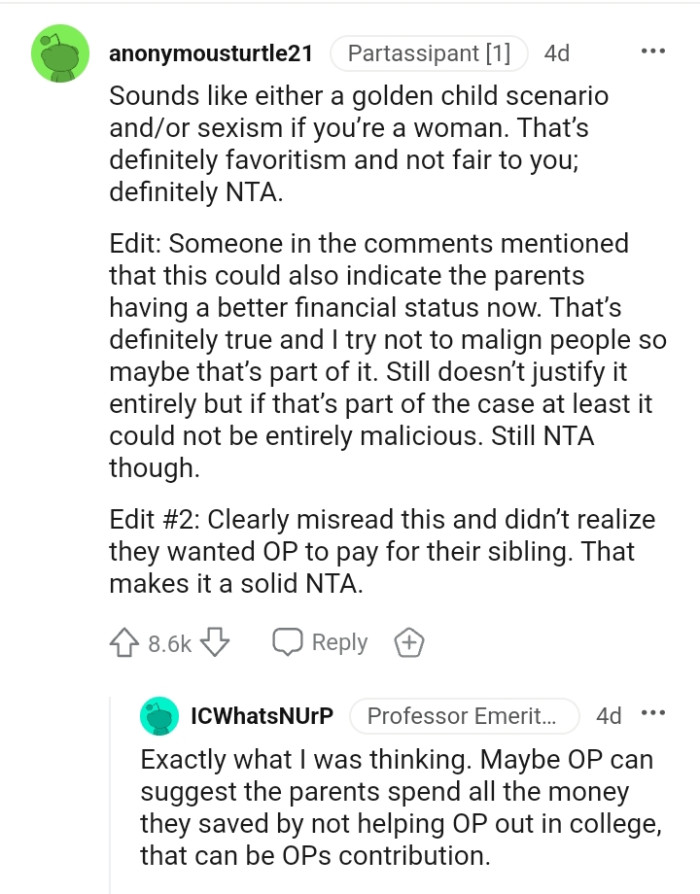Screen dimensions: 700x894
Task: Toggle the upvote on the NTA comment
Action: click(127, 642)
